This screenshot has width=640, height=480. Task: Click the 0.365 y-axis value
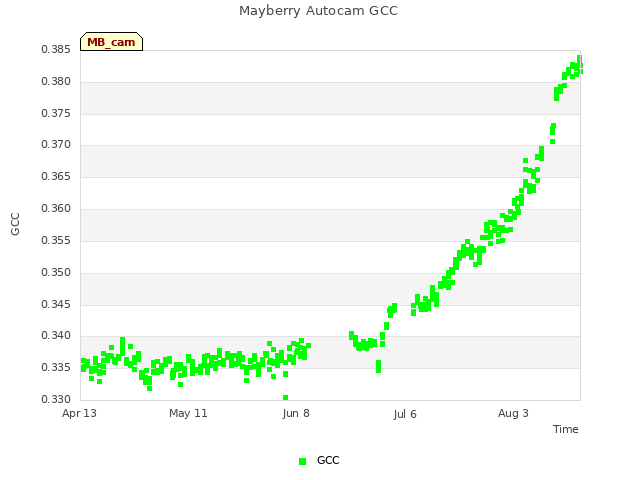(x=56, y=176)
